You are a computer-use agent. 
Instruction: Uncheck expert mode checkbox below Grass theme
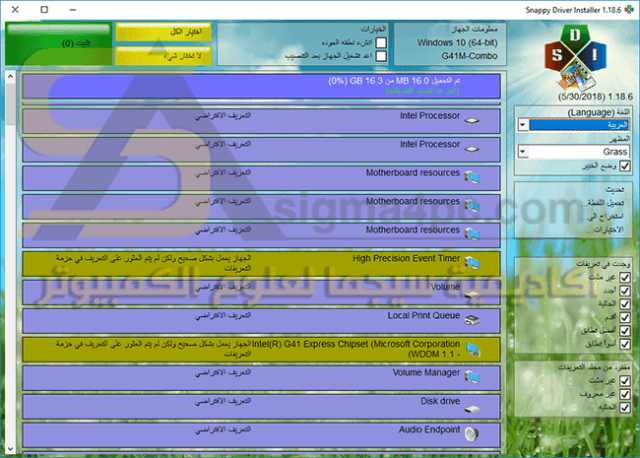pyautogui.click(x=624, y=166)
